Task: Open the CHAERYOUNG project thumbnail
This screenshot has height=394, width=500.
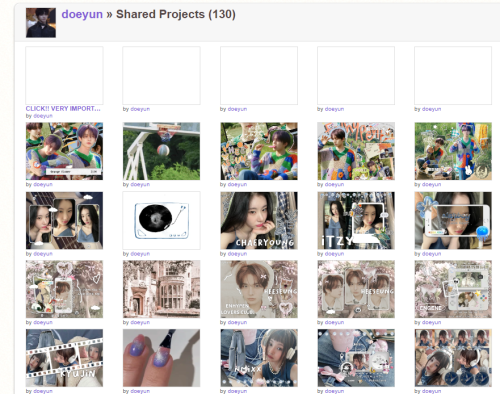Action: (259, 220)
